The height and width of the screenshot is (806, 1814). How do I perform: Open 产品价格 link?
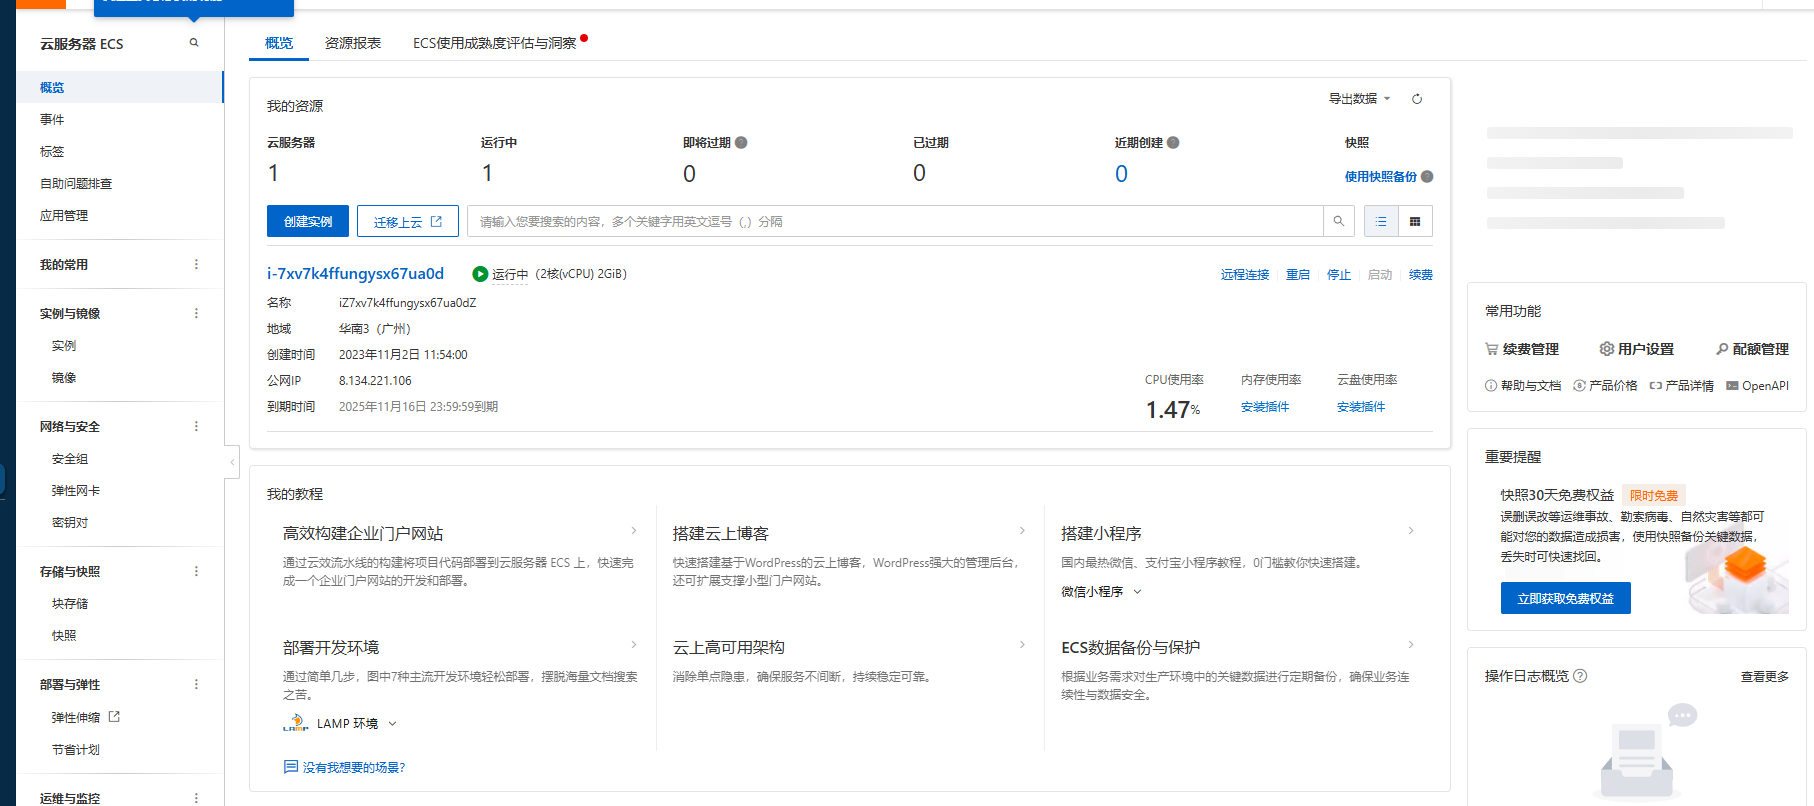tap(1605, 386)
